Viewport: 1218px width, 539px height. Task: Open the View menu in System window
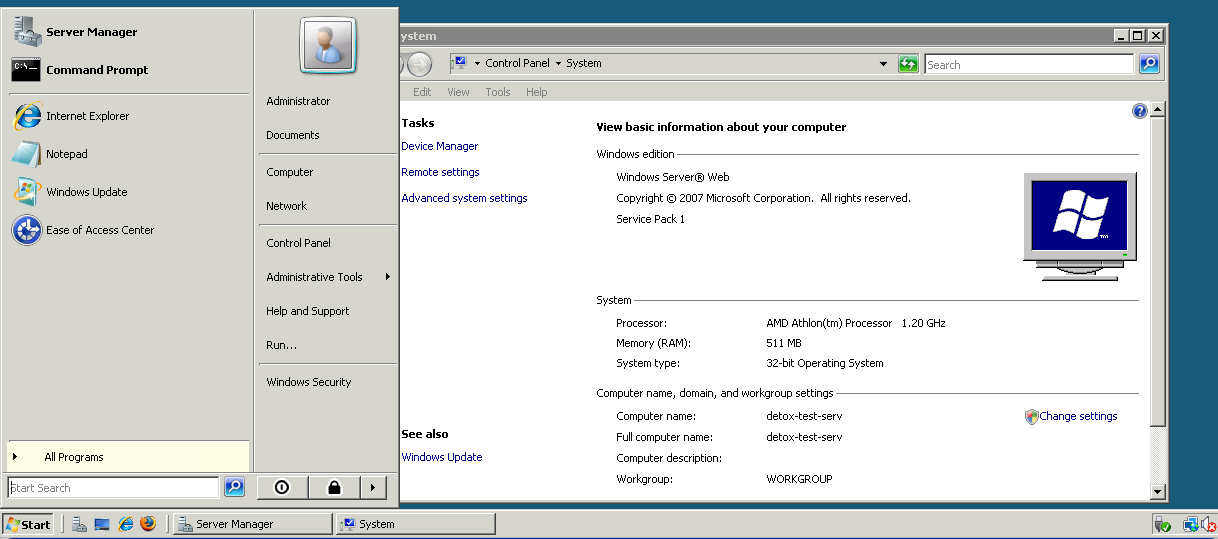(458, 92)
